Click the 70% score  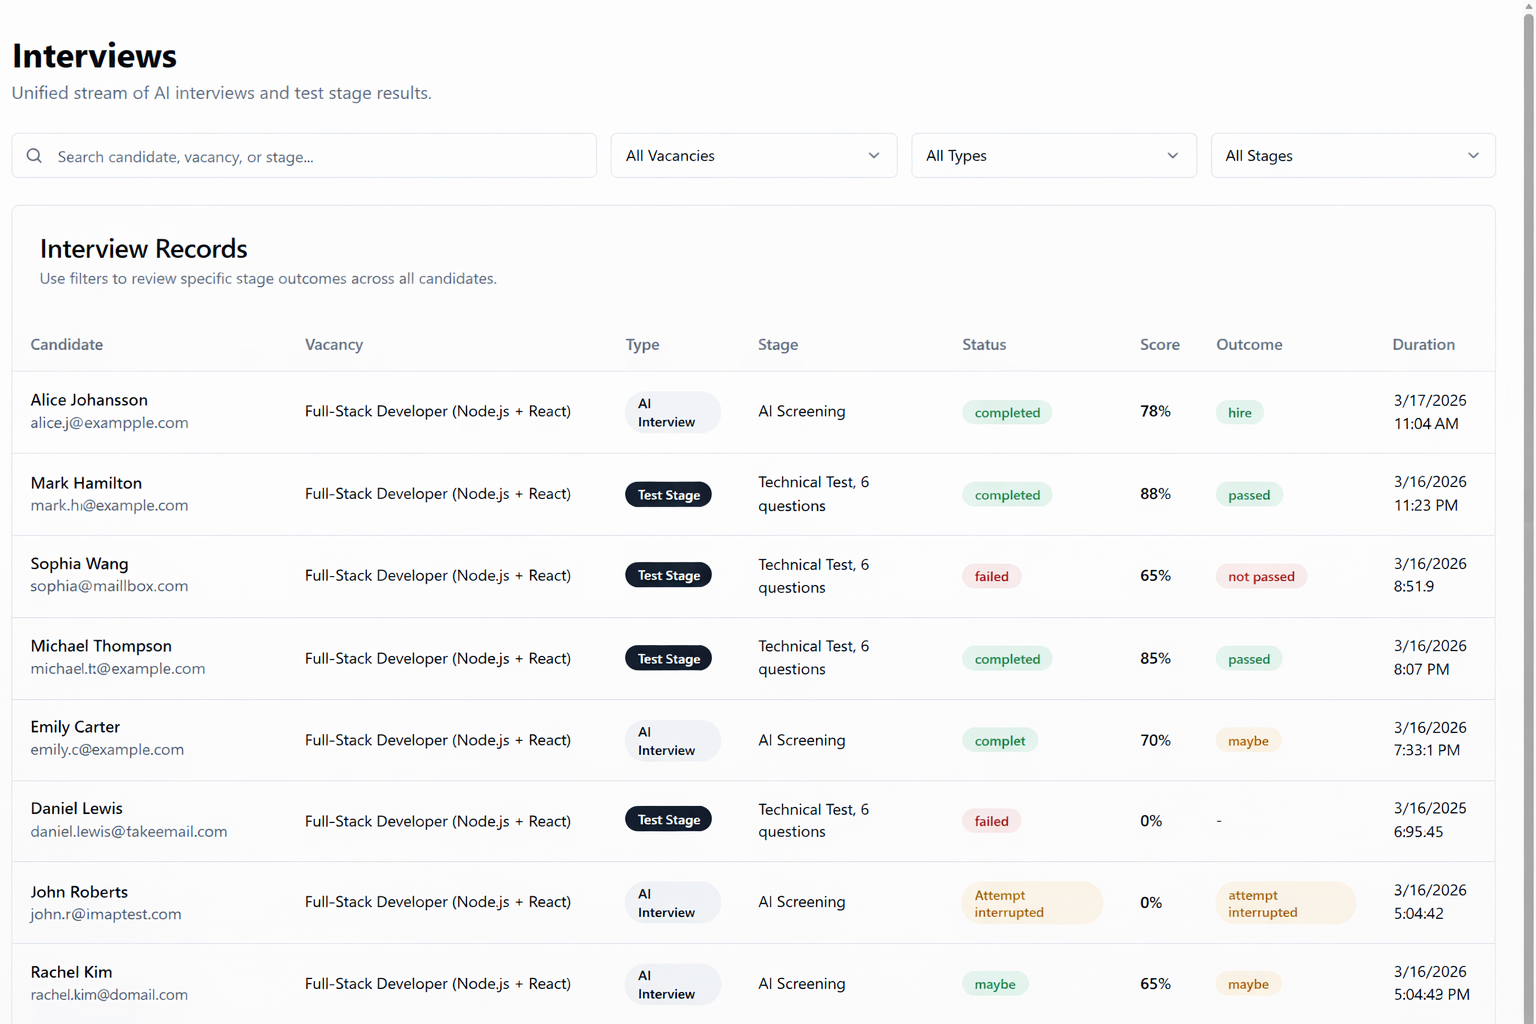(x=1155, y=740)
